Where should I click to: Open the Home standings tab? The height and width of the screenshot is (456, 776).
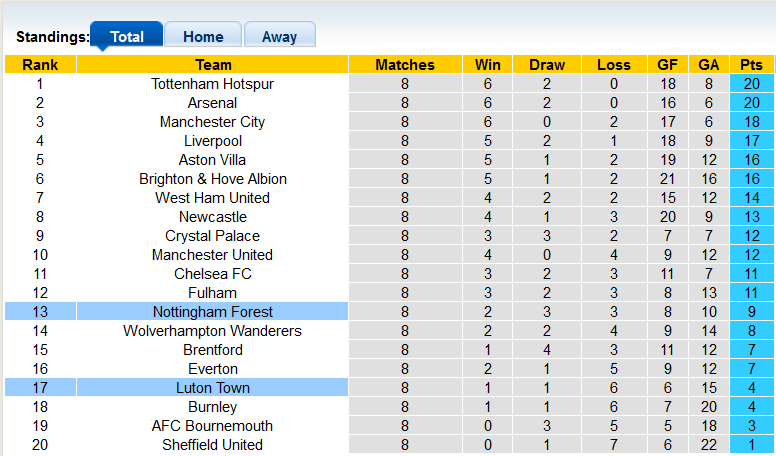(x=203, y=36)
